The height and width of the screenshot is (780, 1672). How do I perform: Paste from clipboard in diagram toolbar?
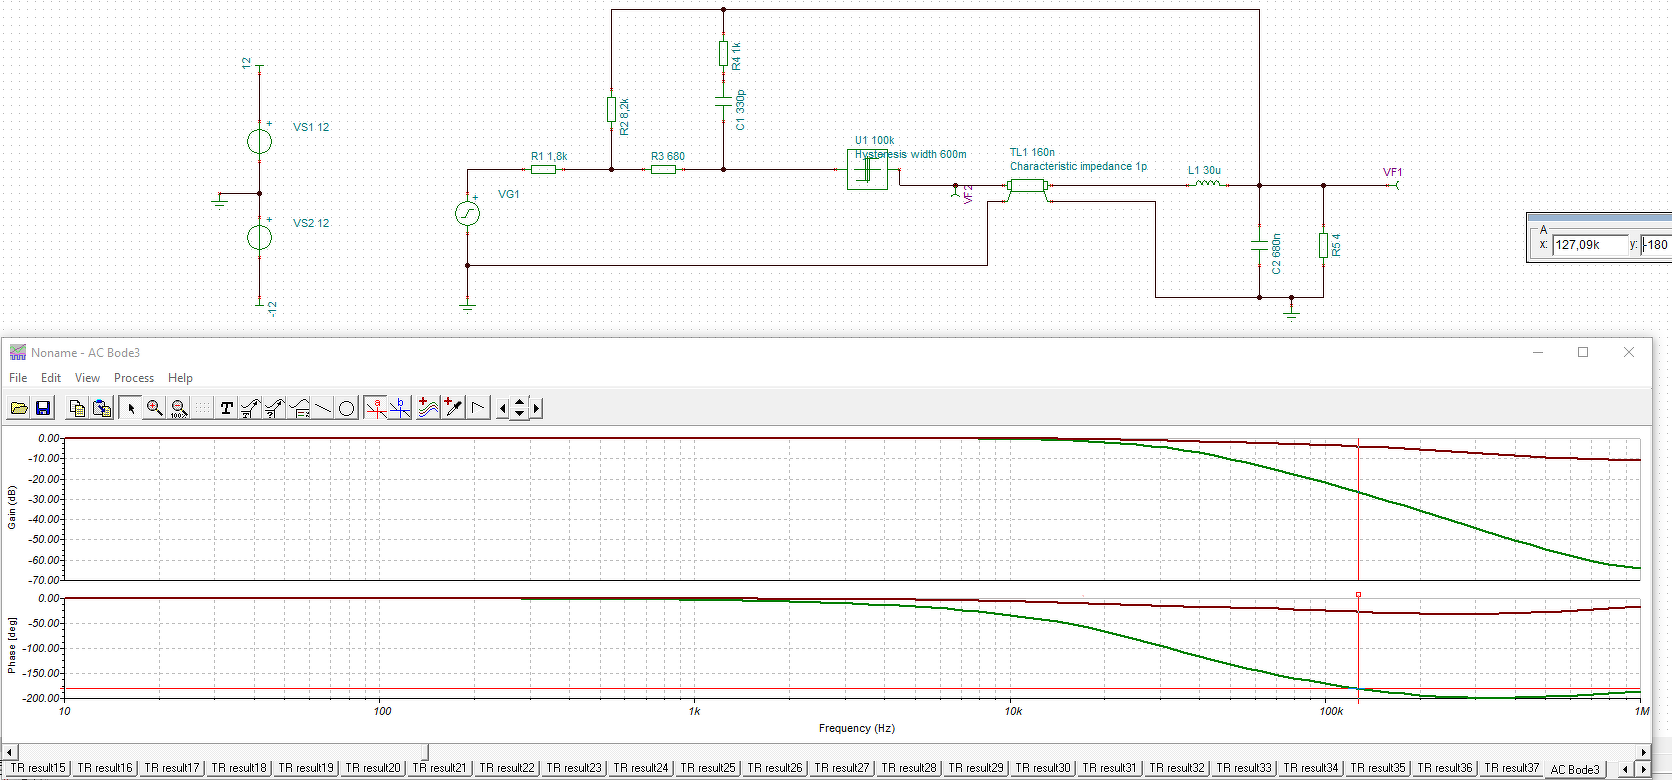coord(101,408)
